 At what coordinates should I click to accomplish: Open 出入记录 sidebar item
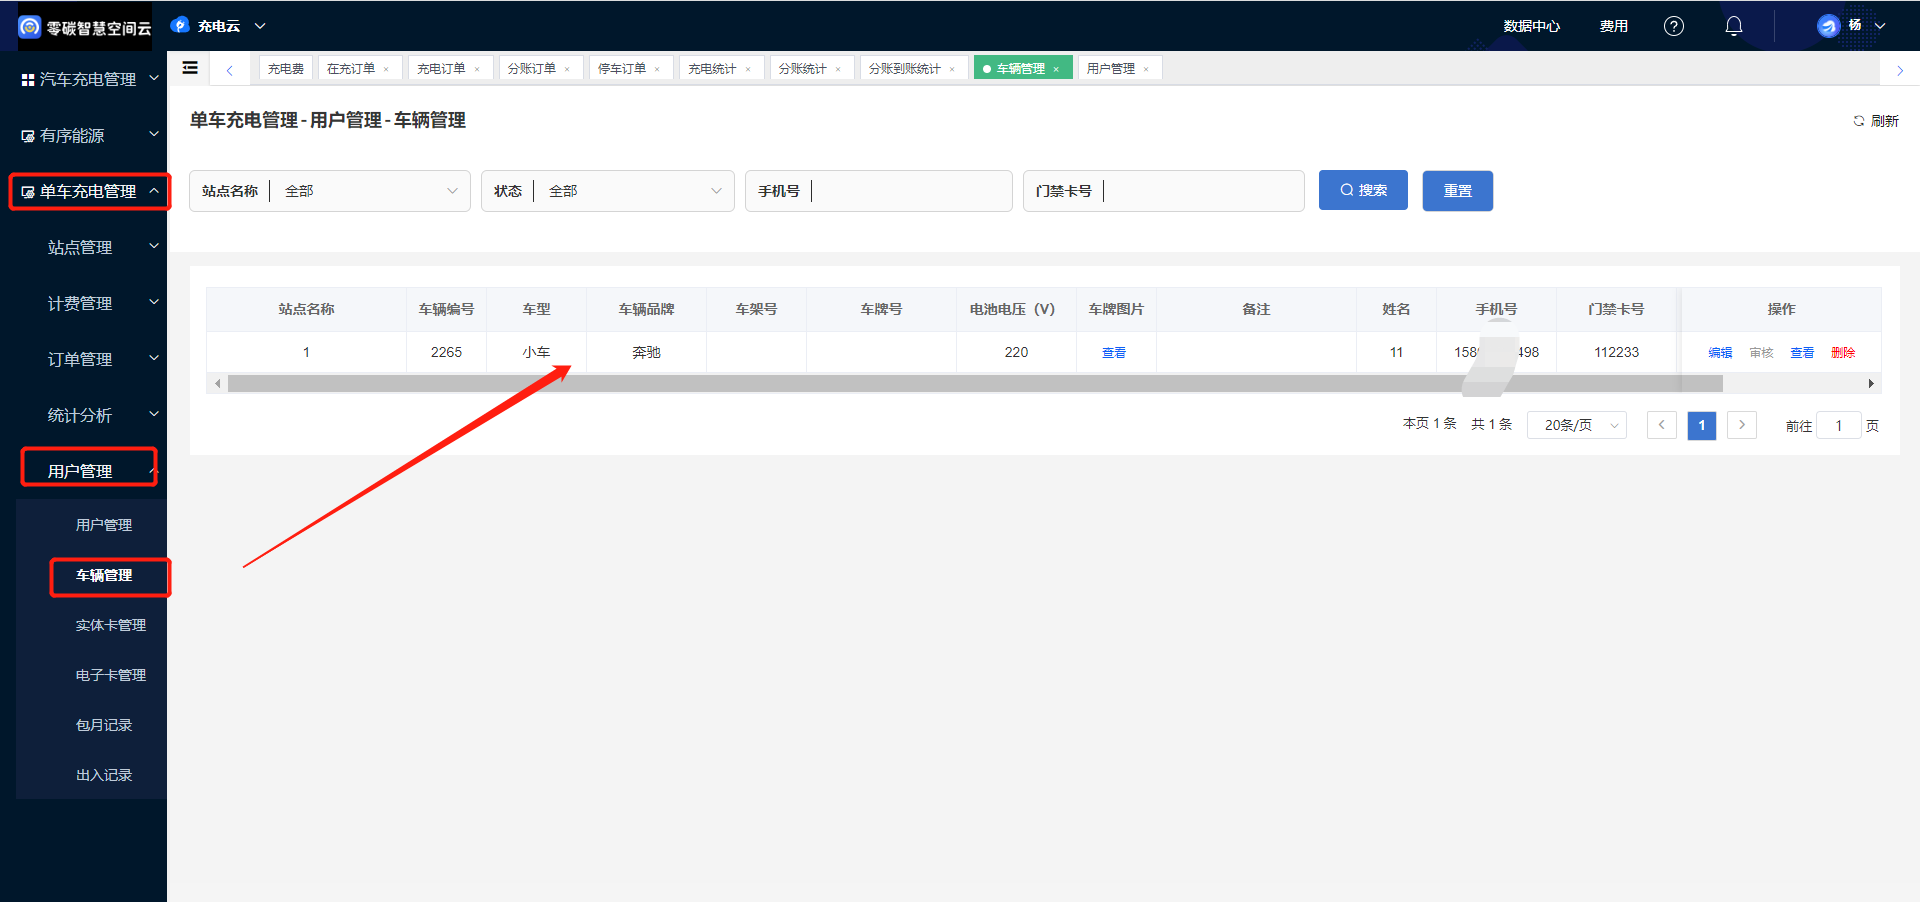pyautogui.click(x=104, y=775)
